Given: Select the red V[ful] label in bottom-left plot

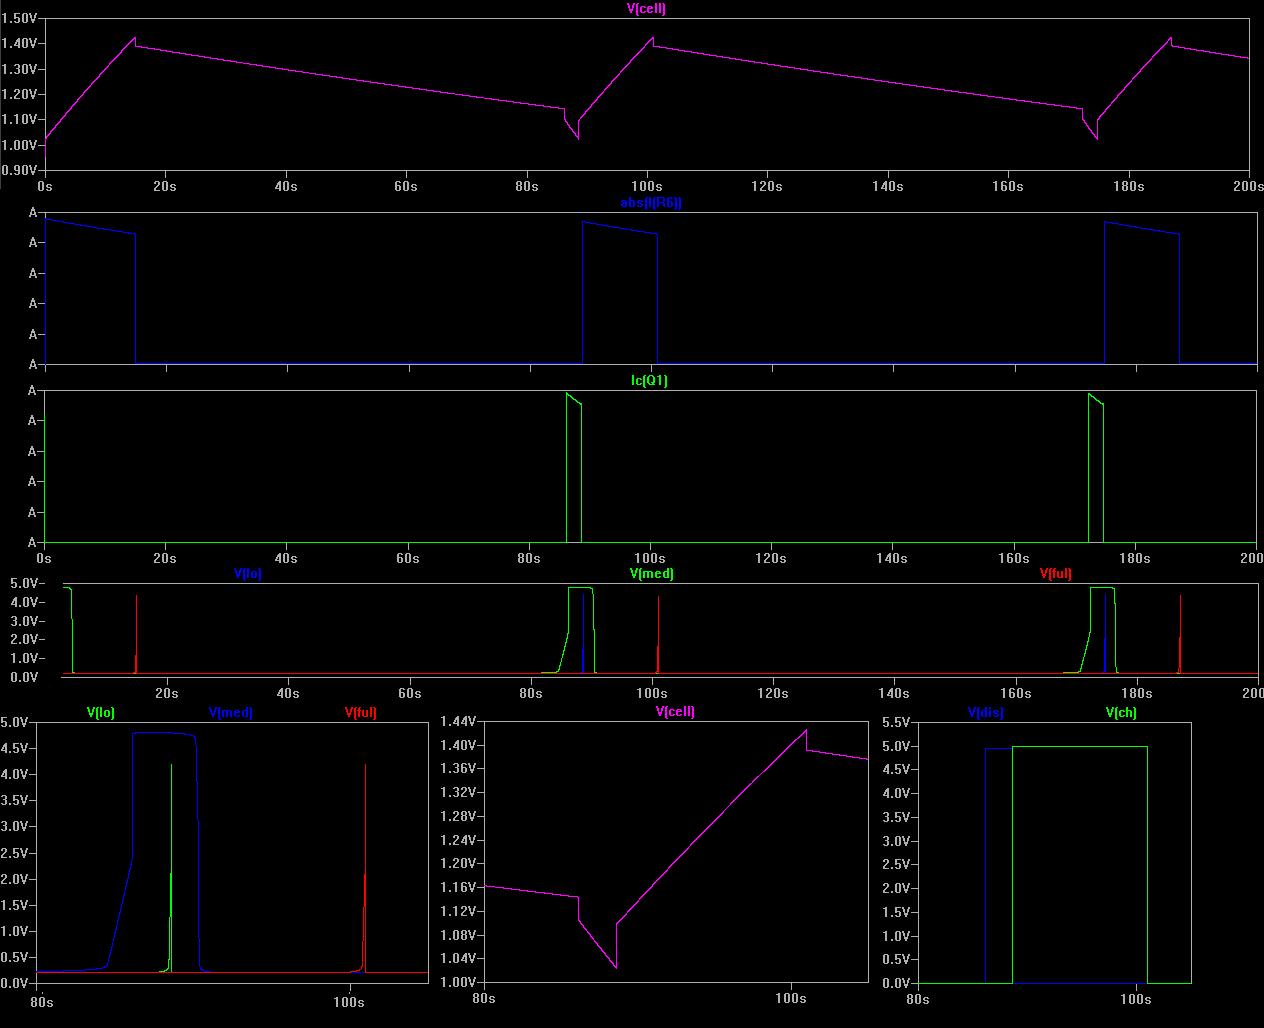Looking at the screenshot, I should pyautogui.click(x=361, y=713).
